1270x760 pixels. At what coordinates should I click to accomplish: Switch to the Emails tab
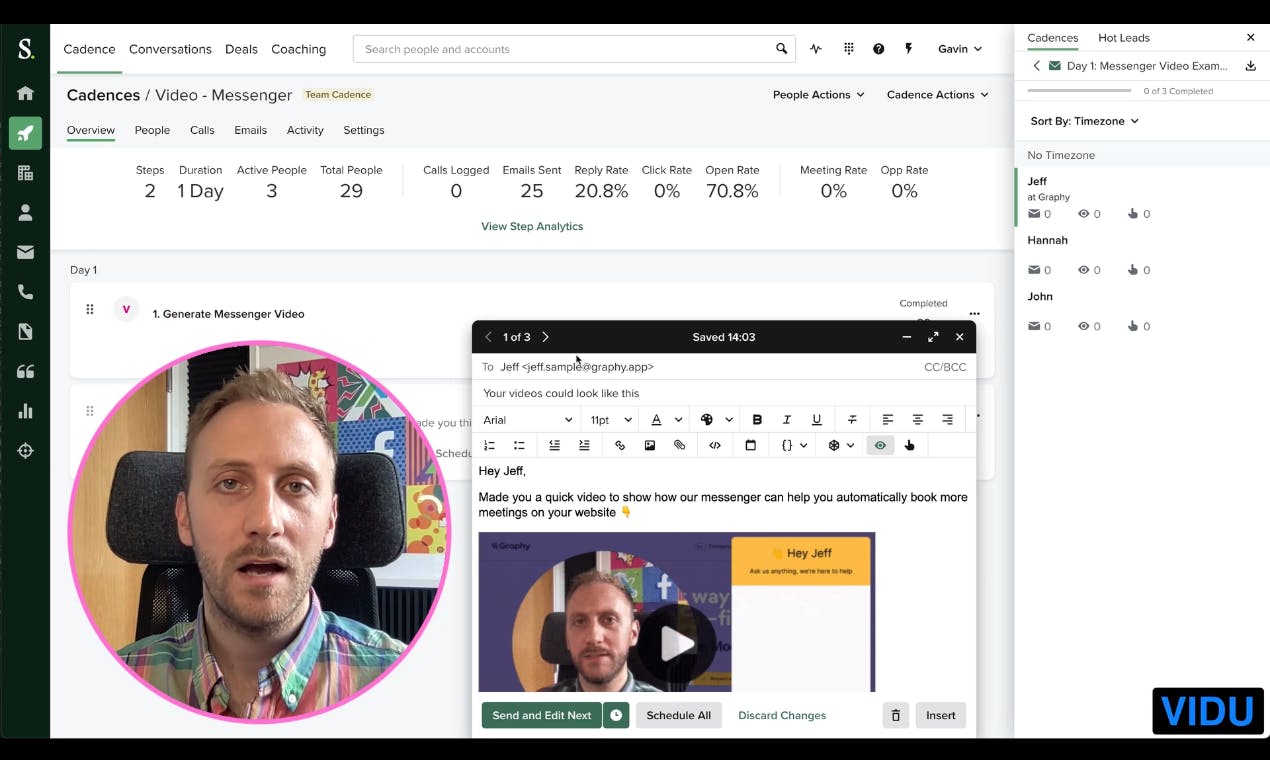click(250, 130)
